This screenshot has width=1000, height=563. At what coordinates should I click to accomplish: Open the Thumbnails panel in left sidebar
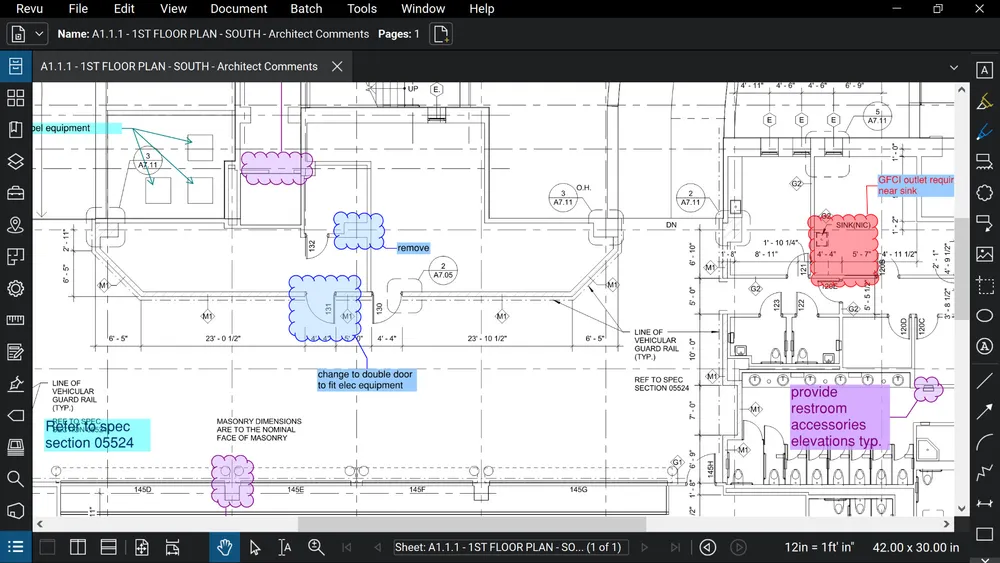[15, 98]
